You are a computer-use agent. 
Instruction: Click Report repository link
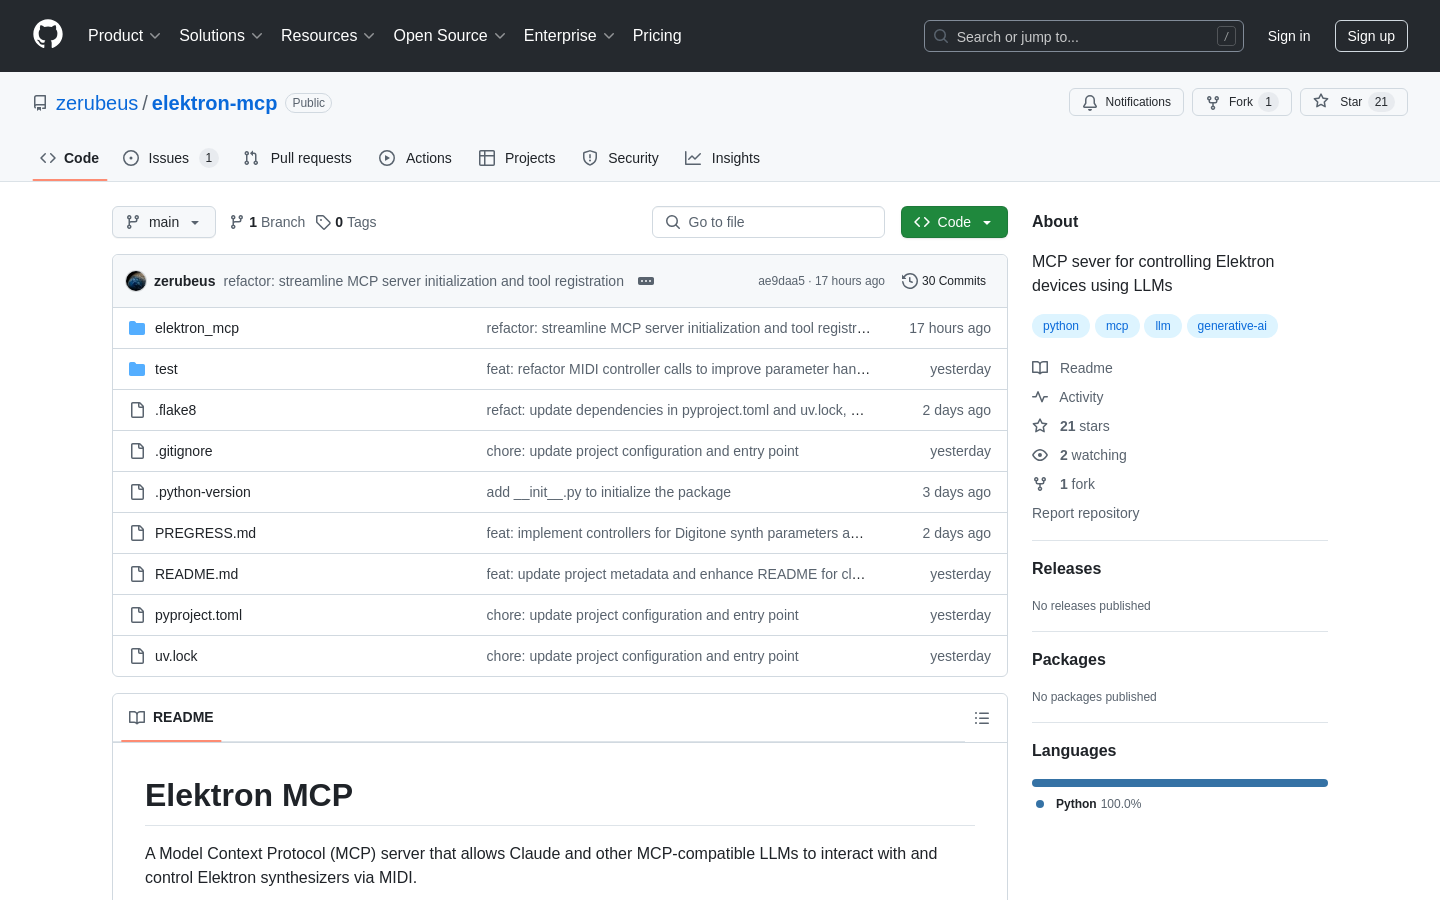(x=1085, y=513)
